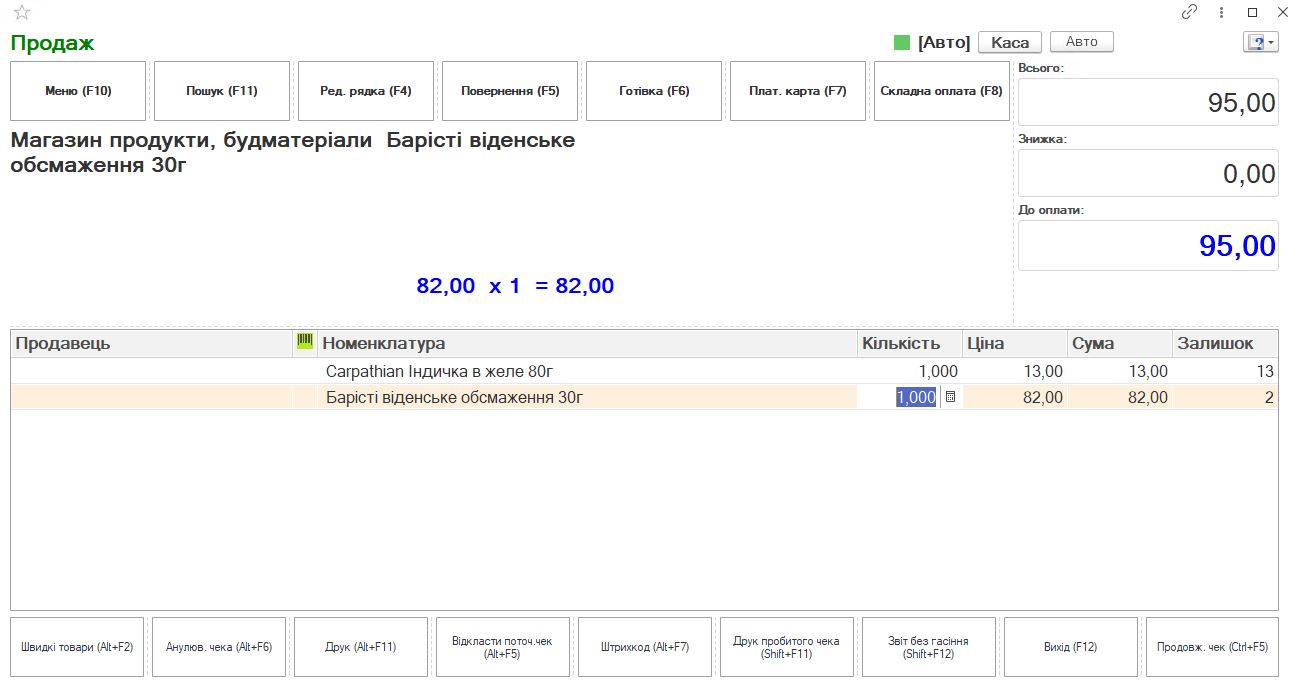The image size is (1297, 687).
Task: Choose Плат. карта (F7) payment
Action: coord(797,91)
